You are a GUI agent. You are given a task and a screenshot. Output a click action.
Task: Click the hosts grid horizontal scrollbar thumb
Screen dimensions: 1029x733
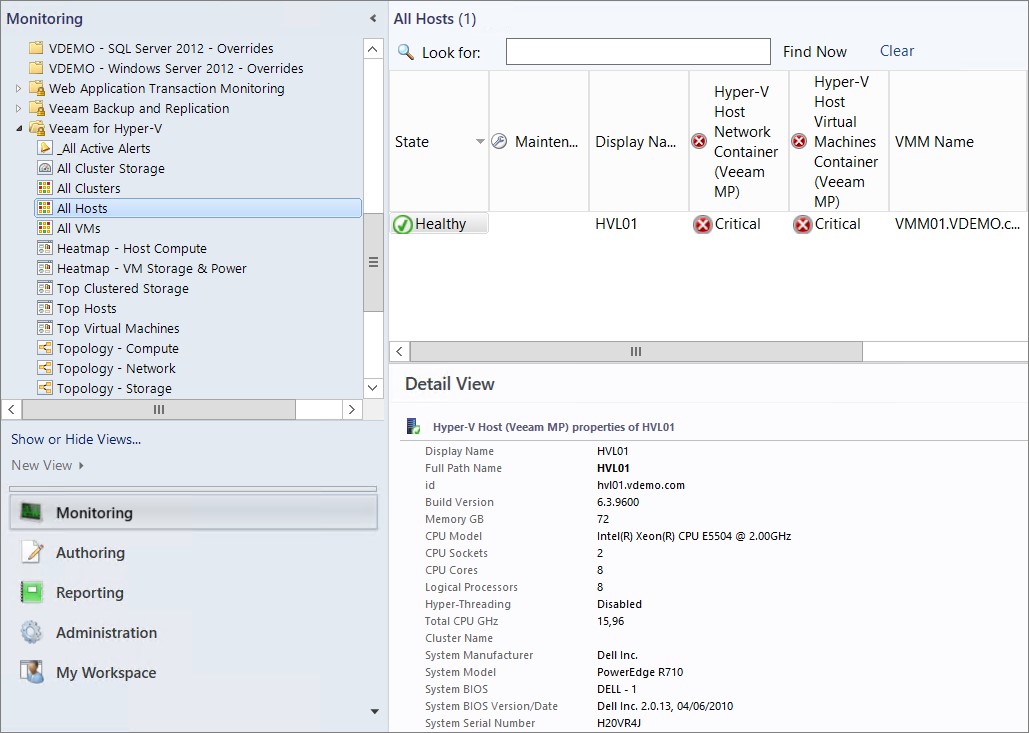pos(636,352)
